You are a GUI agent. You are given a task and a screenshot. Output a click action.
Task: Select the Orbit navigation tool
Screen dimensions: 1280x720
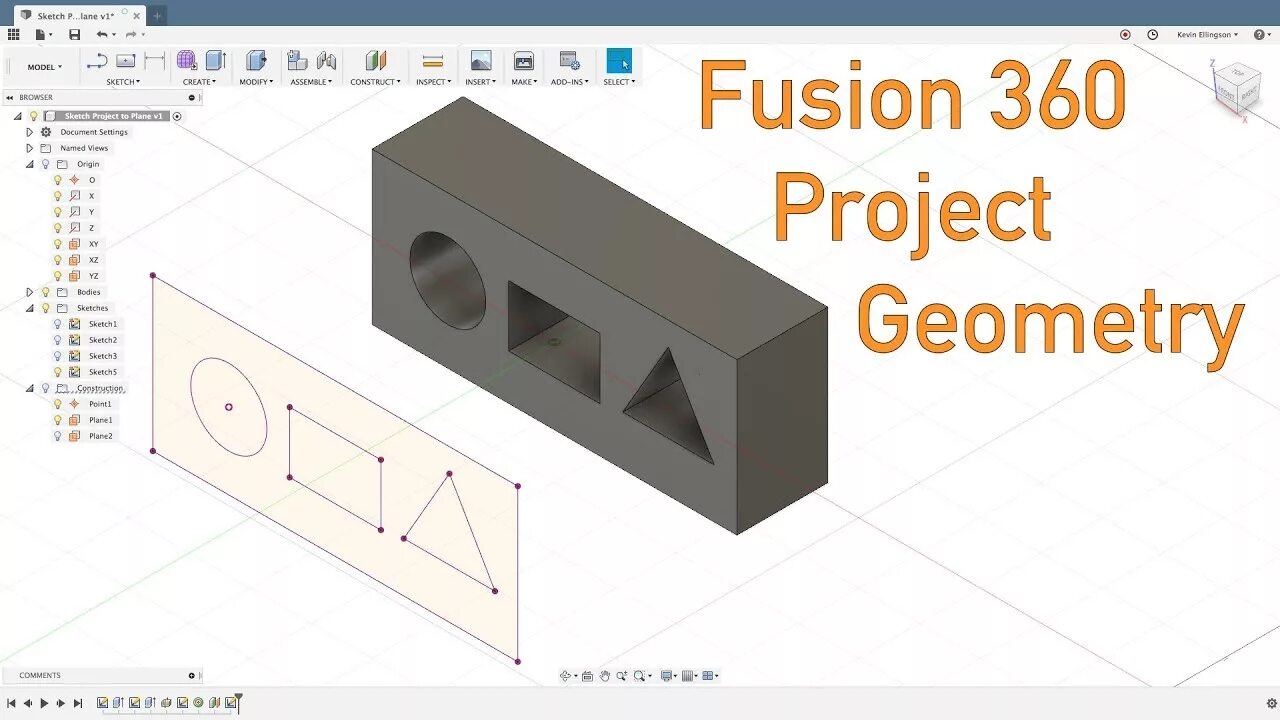[x=565, y=676]
